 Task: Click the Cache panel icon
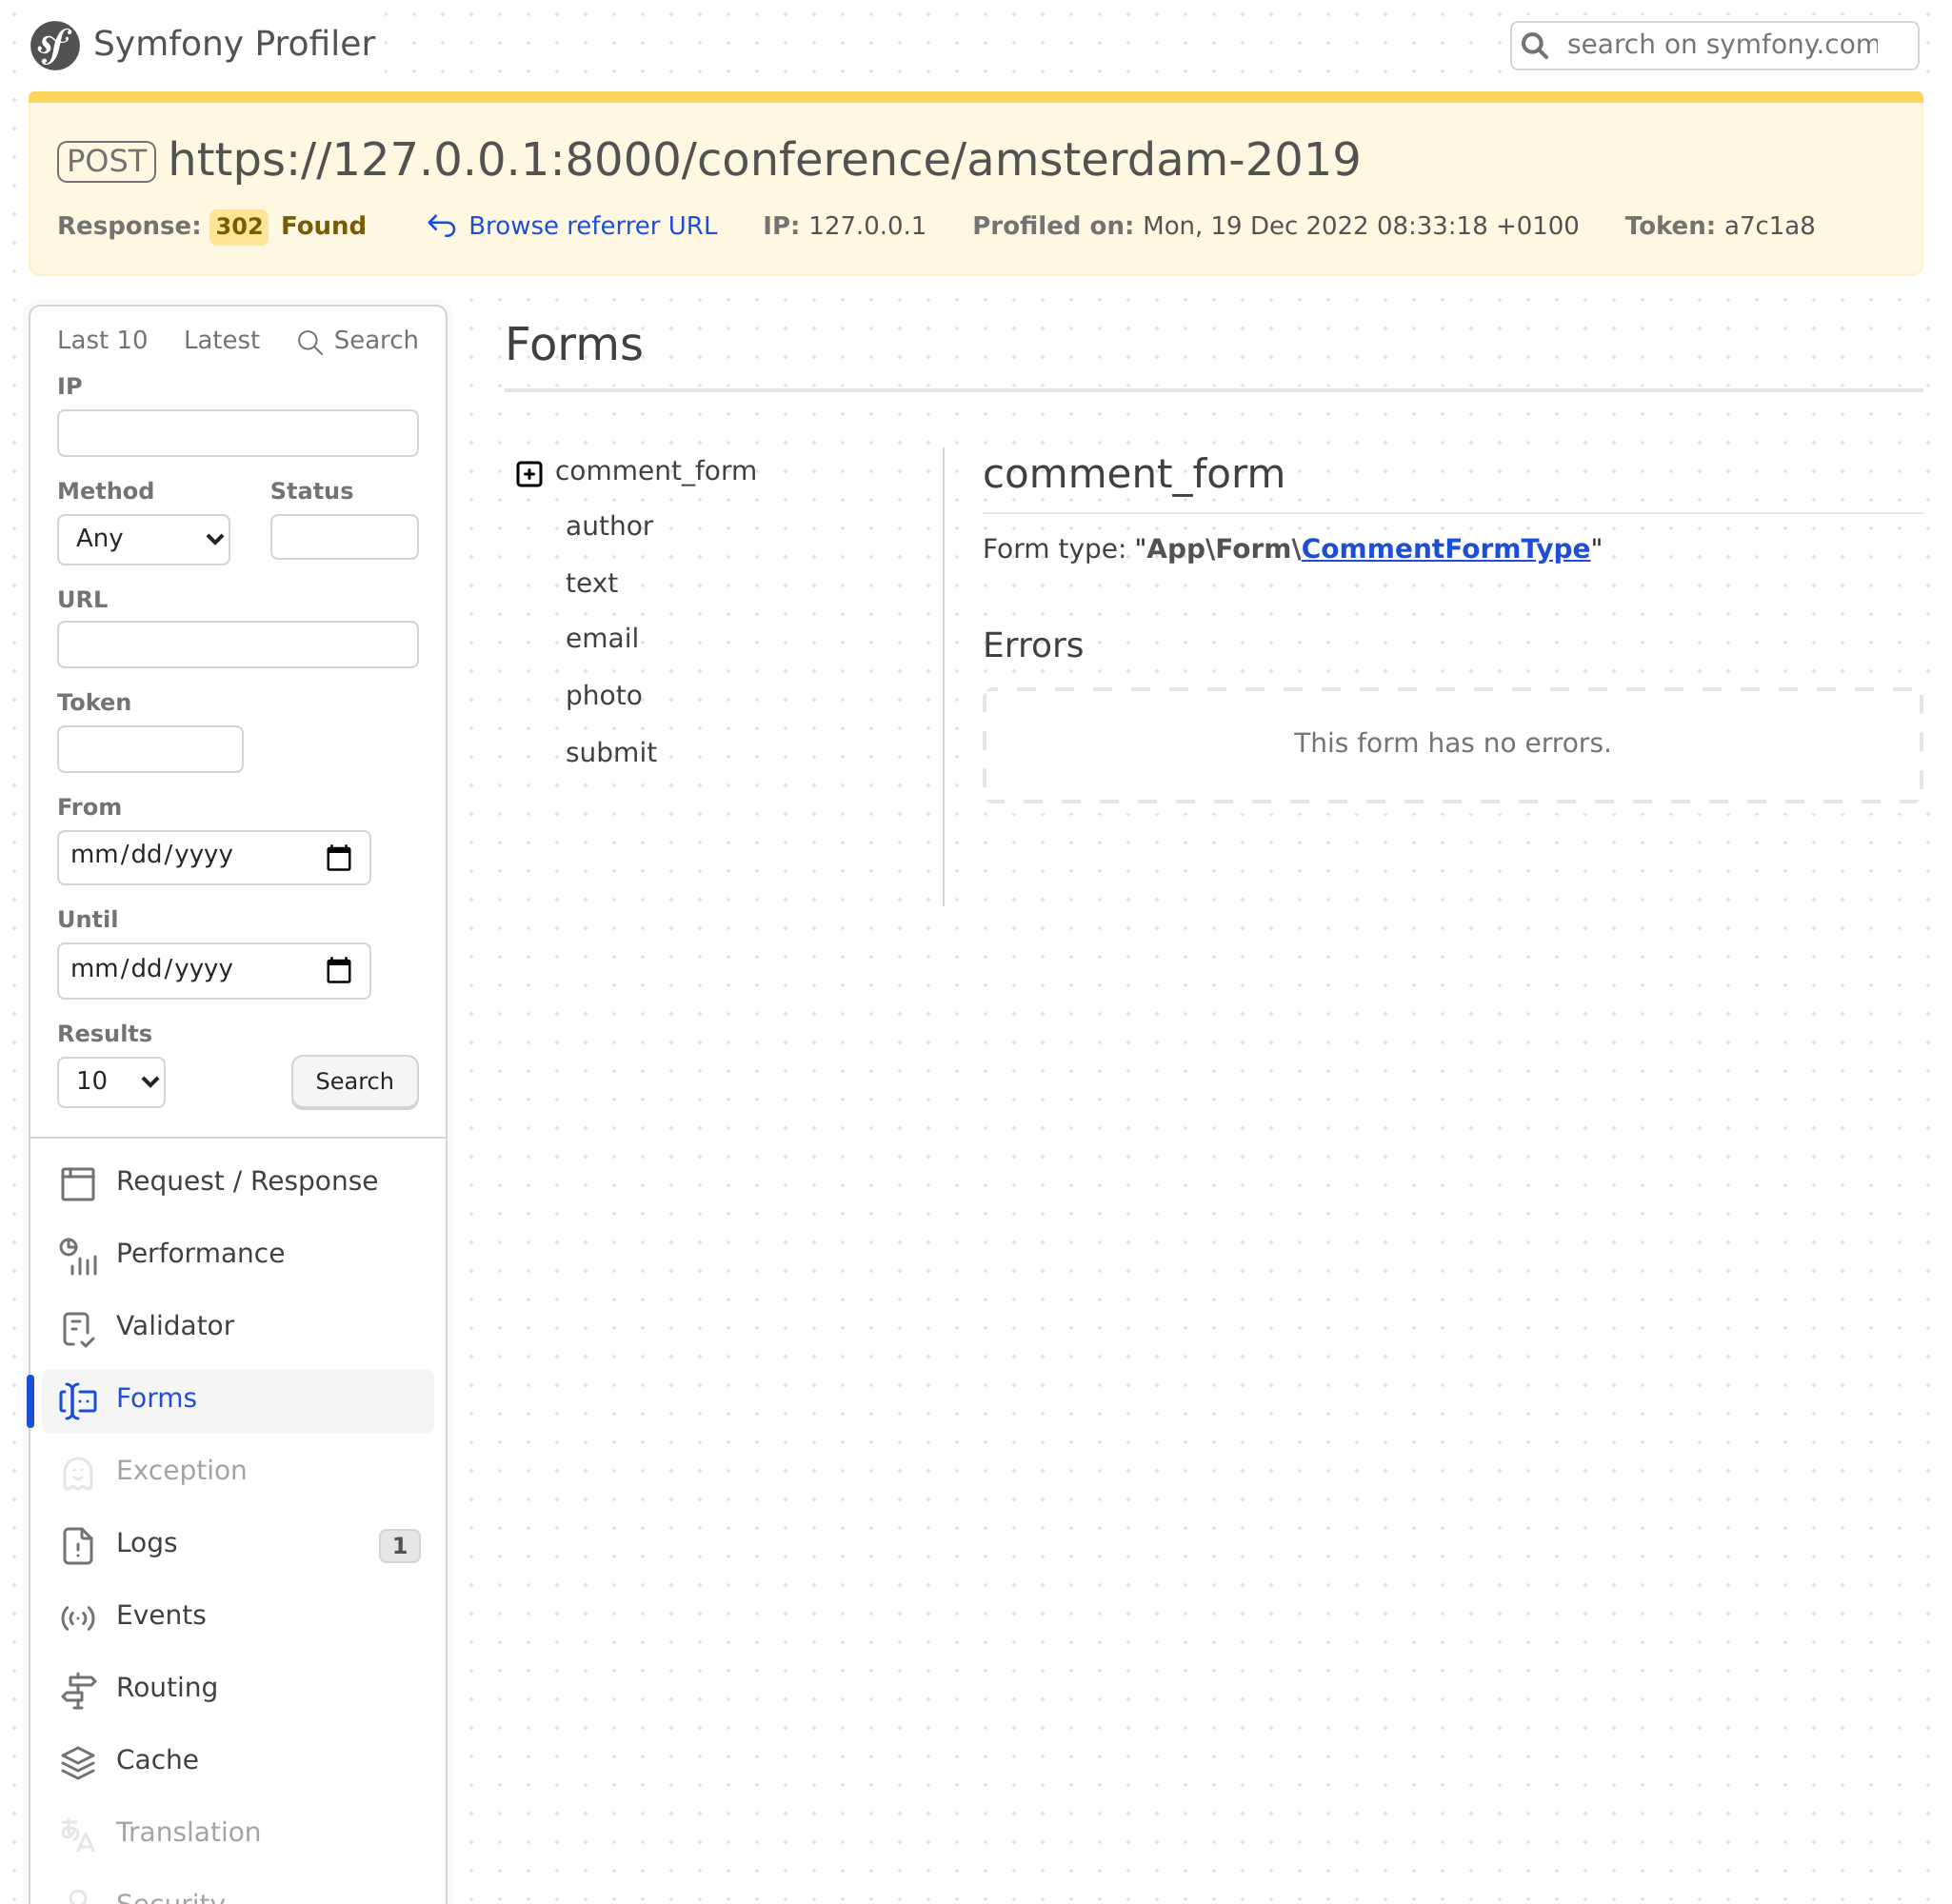click(78, 1762)
